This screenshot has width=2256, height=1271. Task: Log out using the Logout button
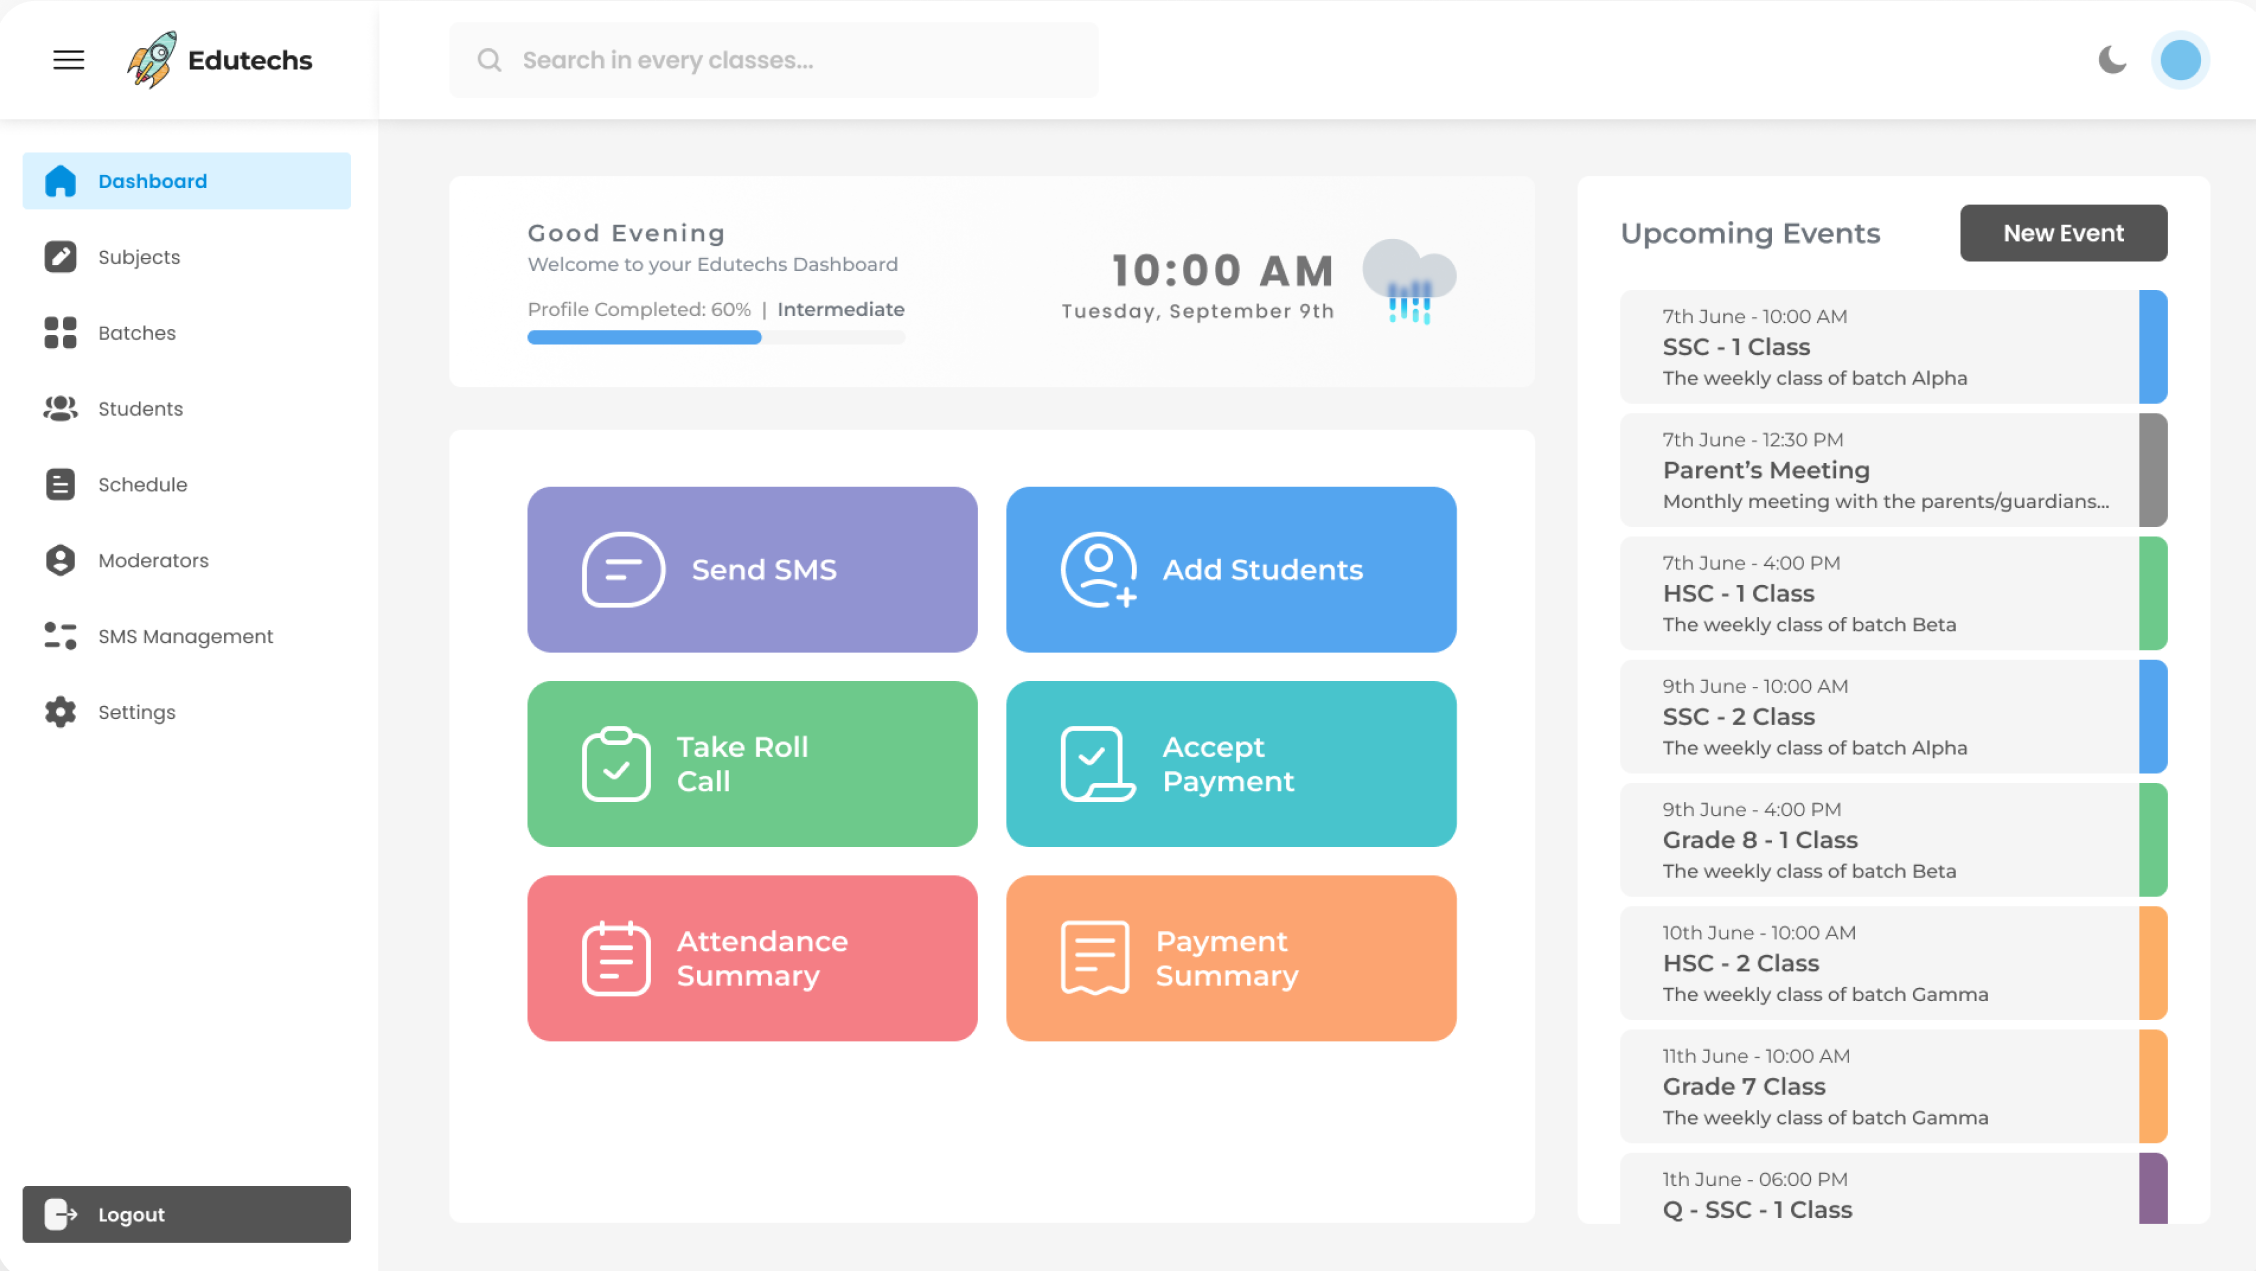click(x=186, y=1214)
